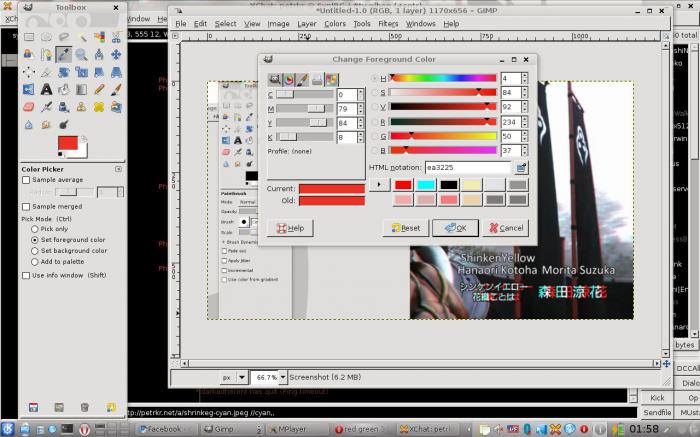Select the Paths tool
Image resolution: width=700 pixels, height=437 pixels.
[x=46, y=54]
